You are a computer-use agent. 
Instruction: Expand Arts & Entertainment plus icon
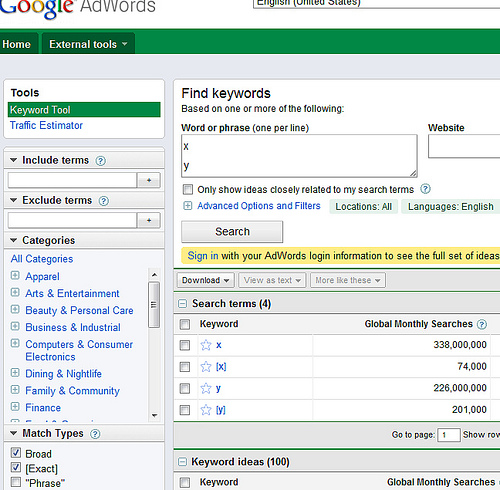[x=15, y=292]
